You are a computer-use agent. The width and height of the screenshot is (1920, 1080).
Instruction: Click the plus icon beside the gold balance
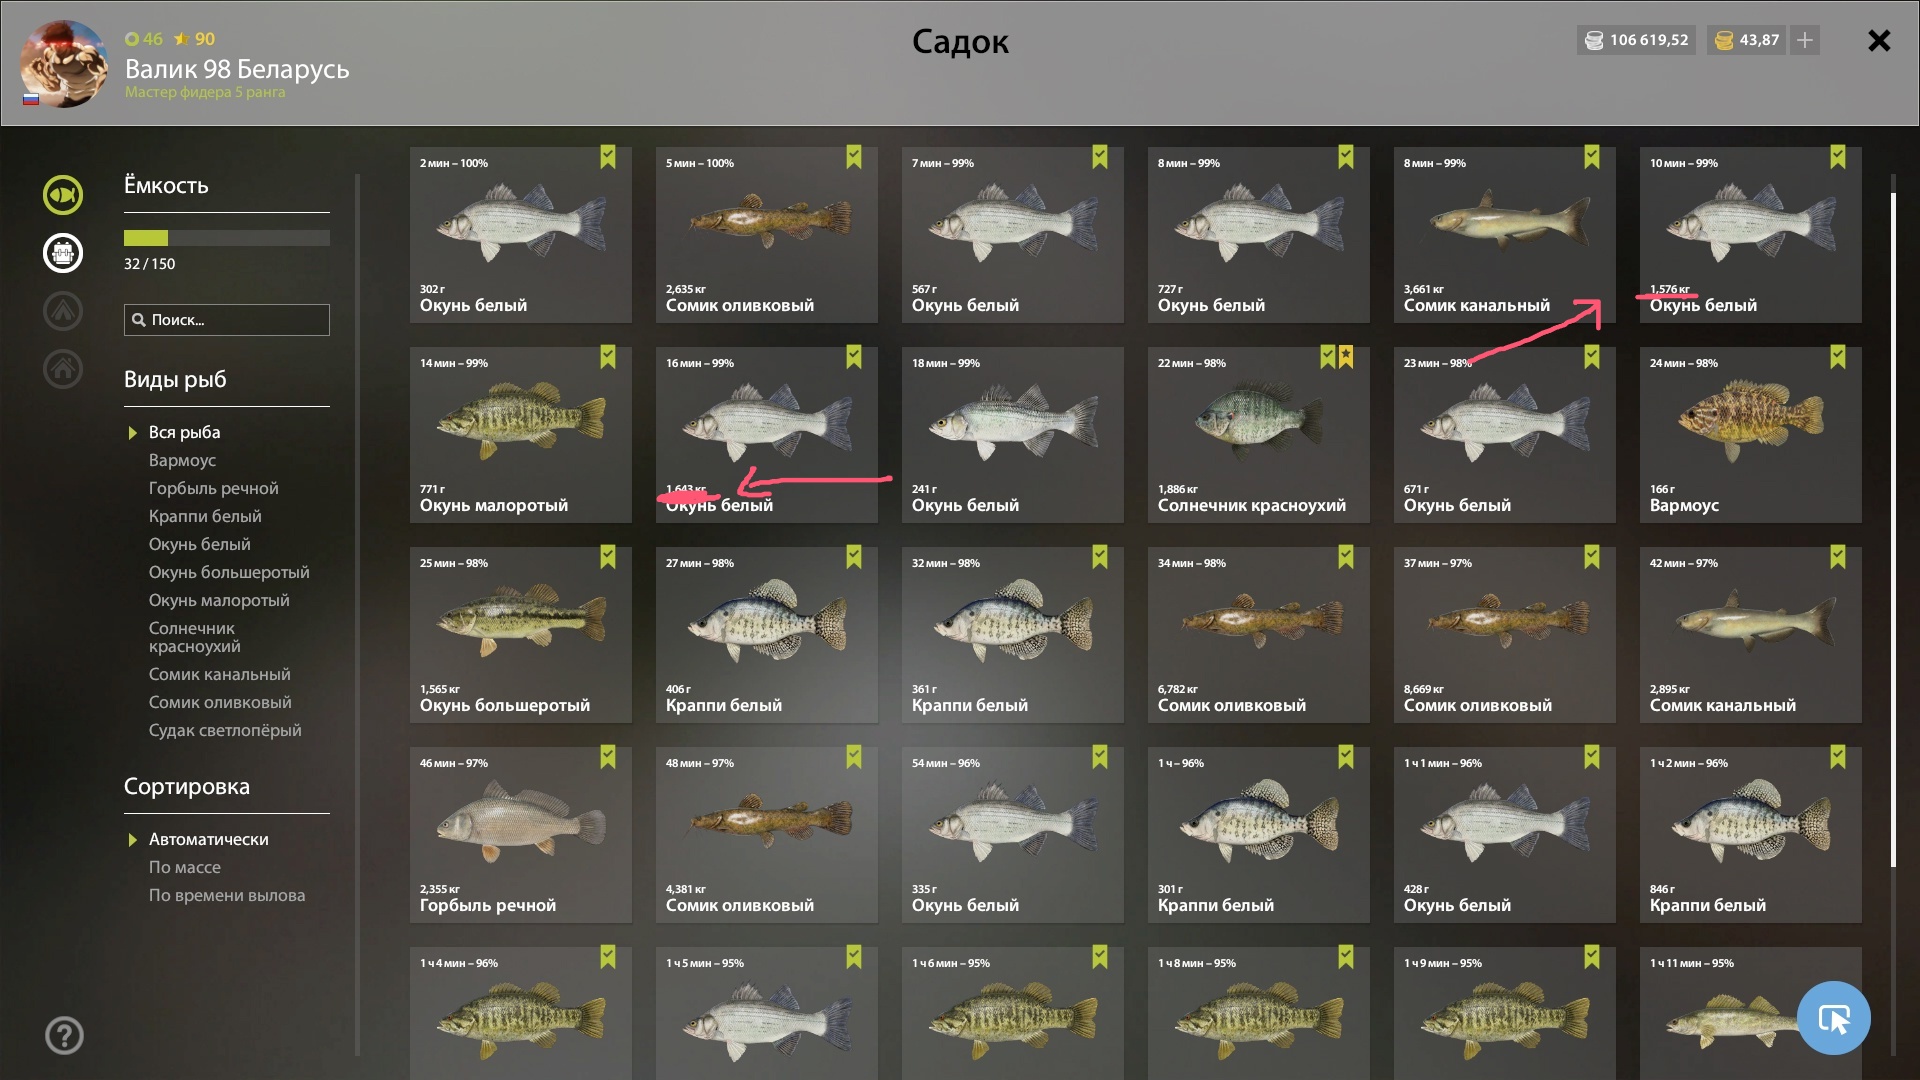[x=1805, y=40]
